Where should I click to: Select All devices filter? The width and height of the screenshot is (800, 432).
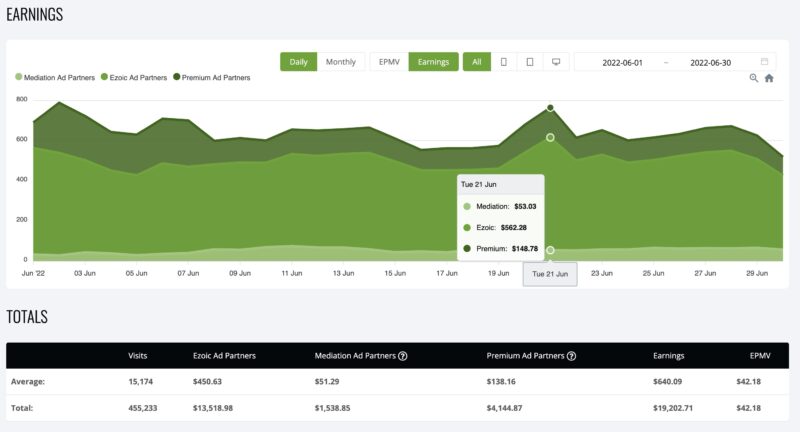click(x=477, y=62)
